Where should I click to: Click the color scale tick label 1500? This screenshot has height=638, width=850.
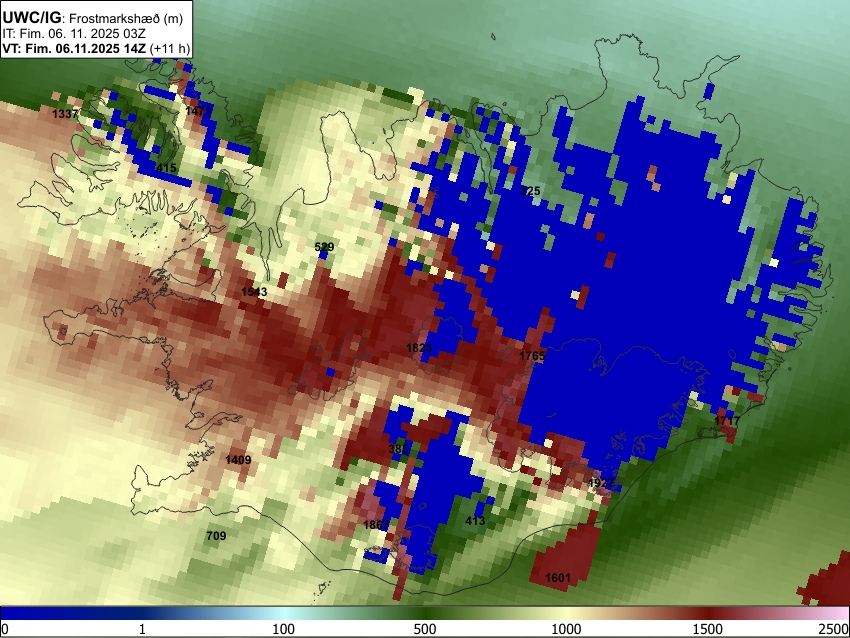pos(708,629)
